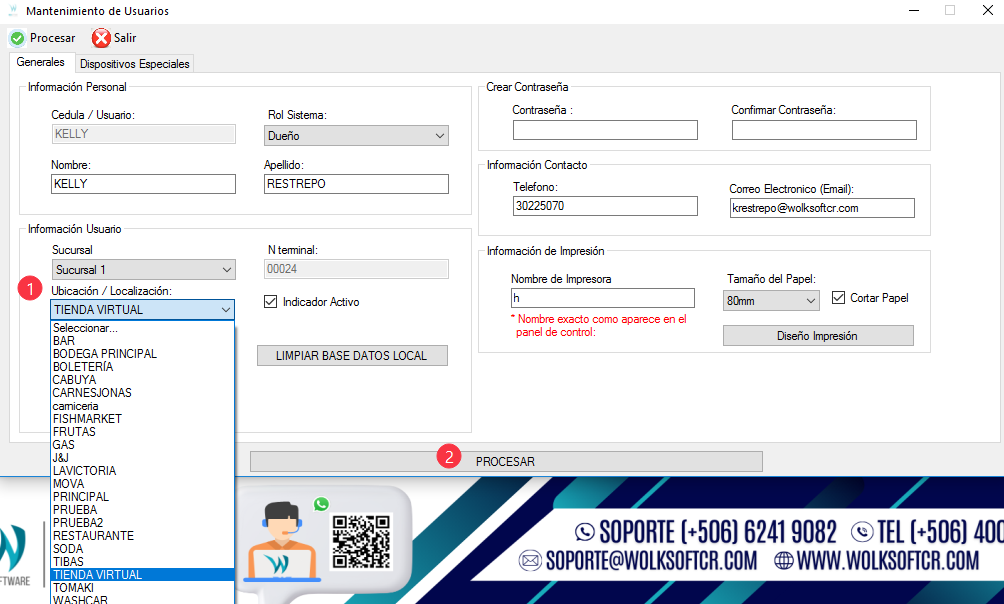
Task: Expand the Sucursal combo box
Action: (x=144, y=270)
